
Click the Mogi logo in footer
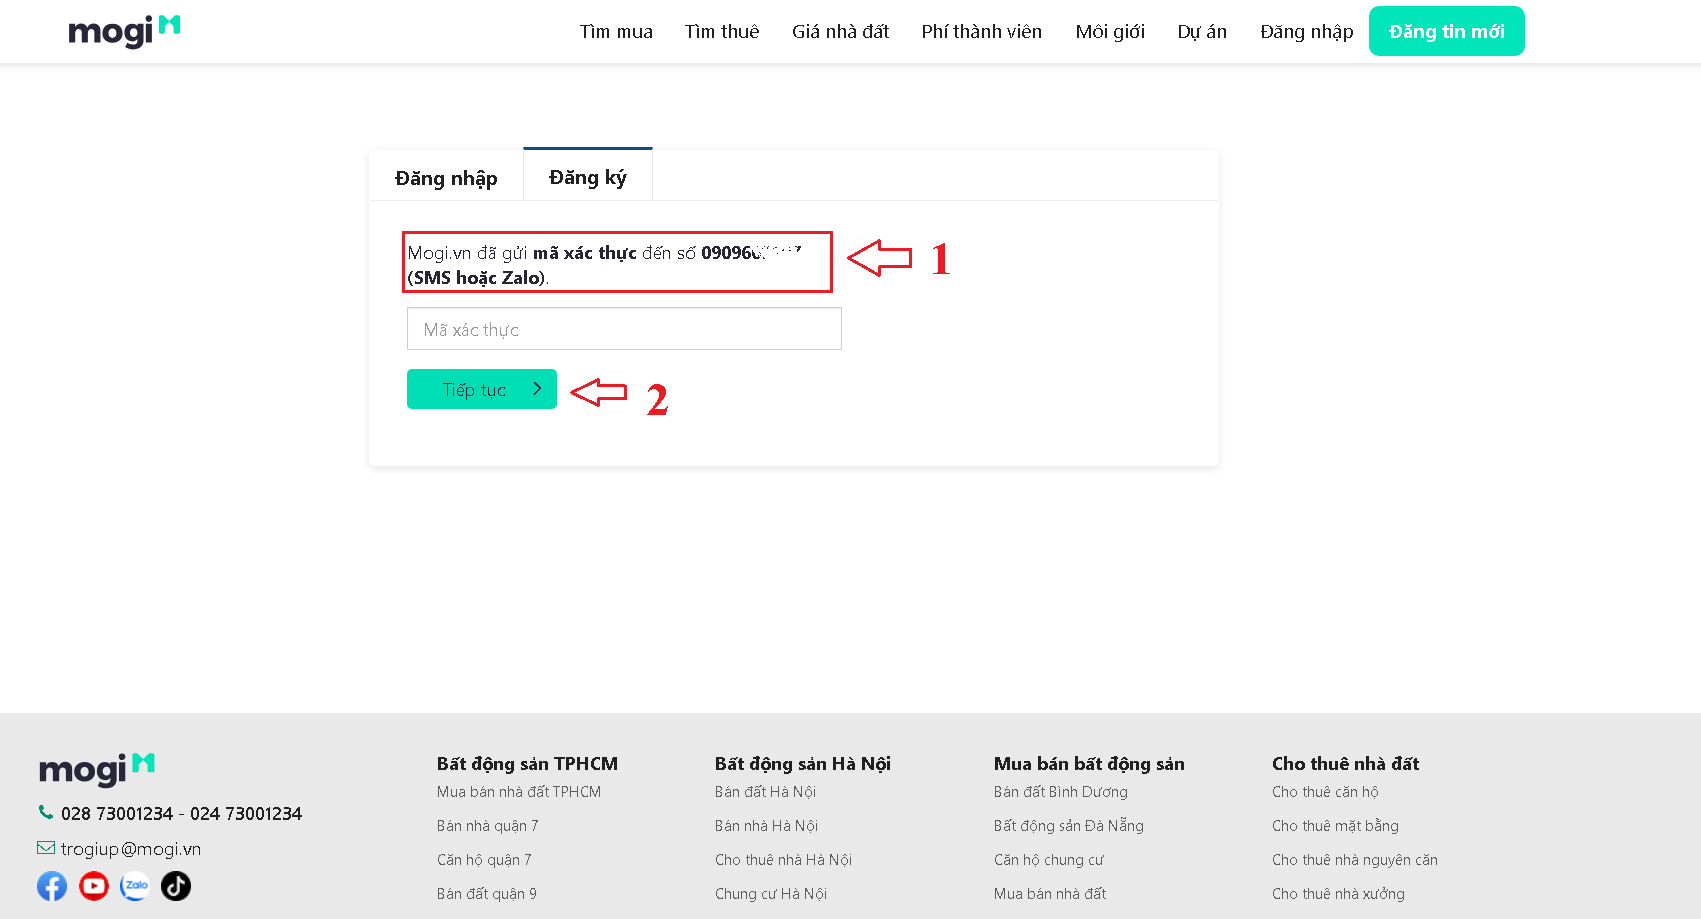pyautogui.click(x=96, y=769)
